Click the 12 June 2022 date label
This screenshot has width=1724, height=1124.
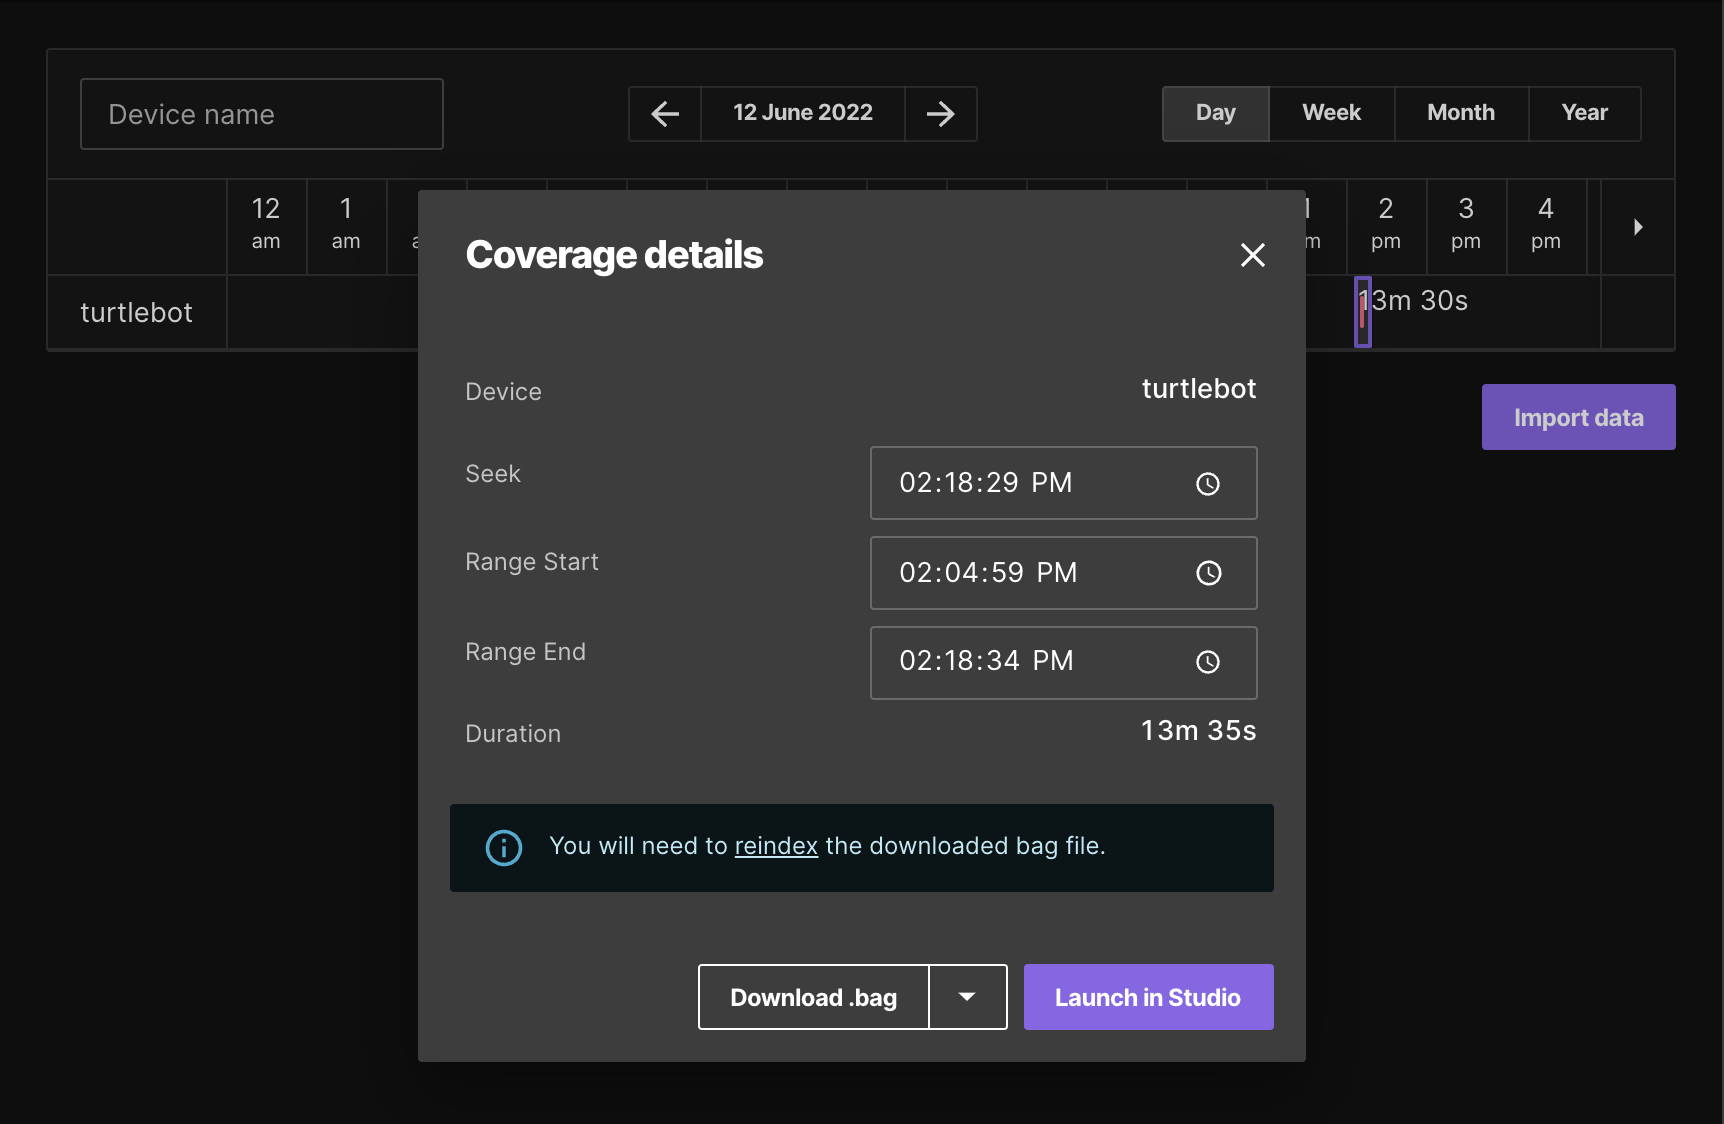[802, 113]
